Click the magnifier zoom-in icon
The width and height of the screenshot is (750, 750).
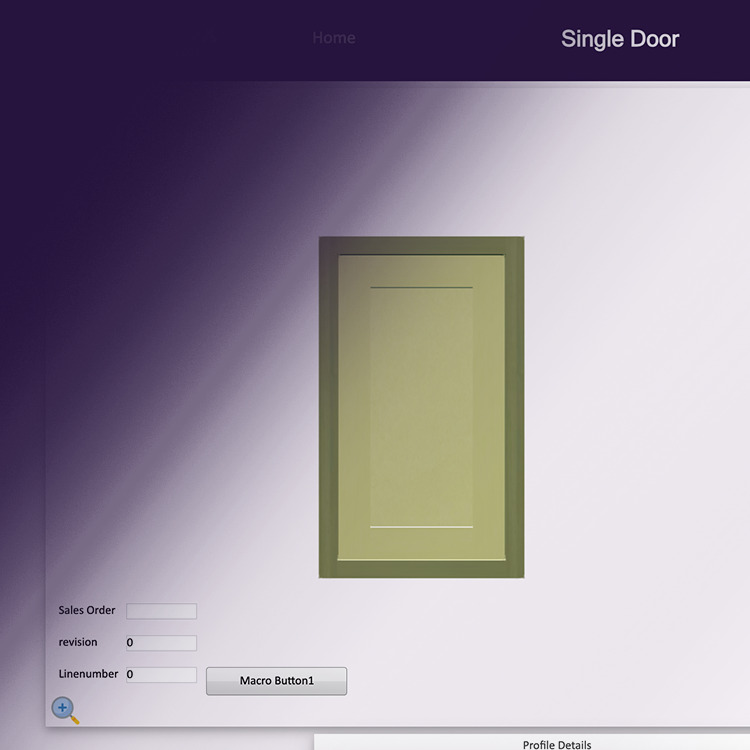coord(65,710)
